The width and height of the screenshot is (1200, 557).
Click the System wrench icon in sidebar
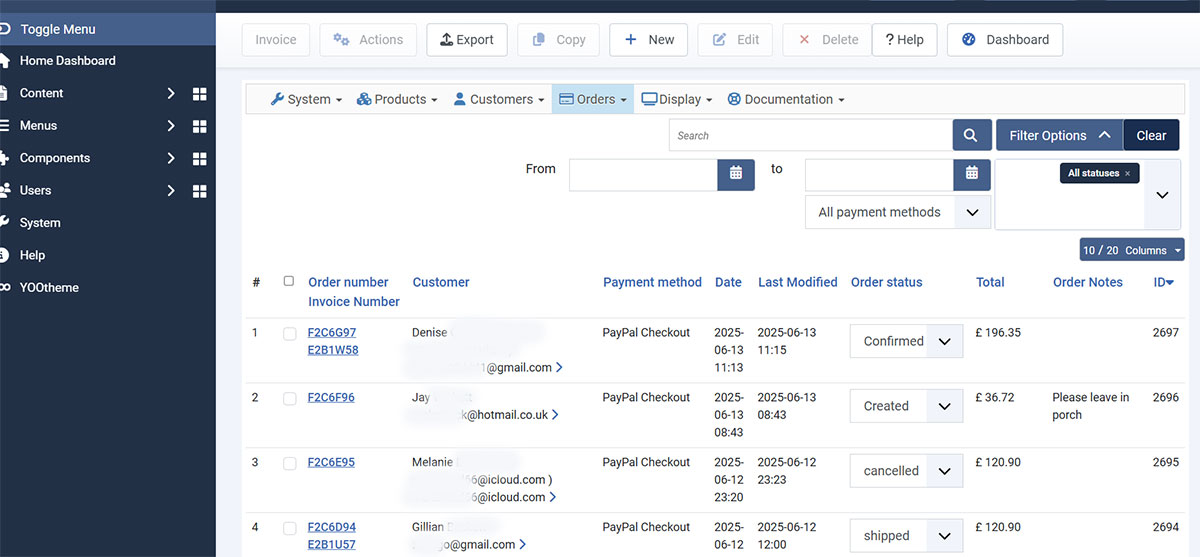(x=5, y=222)
